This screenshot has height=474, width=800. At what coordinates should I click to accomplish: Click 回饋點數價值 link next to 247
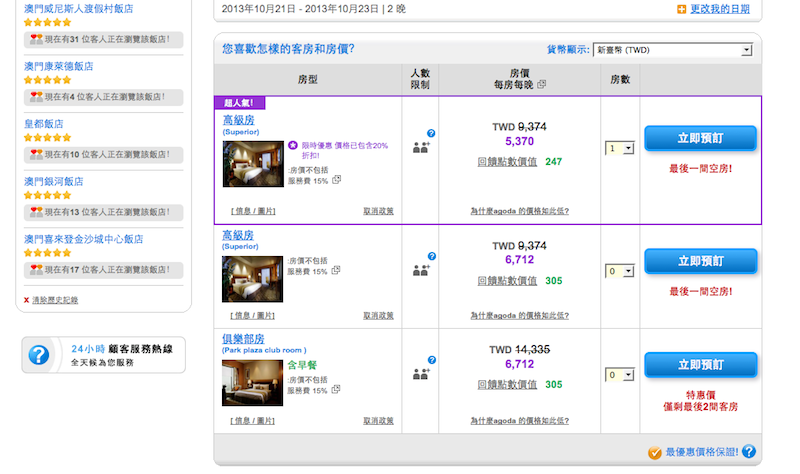point(507,162)
